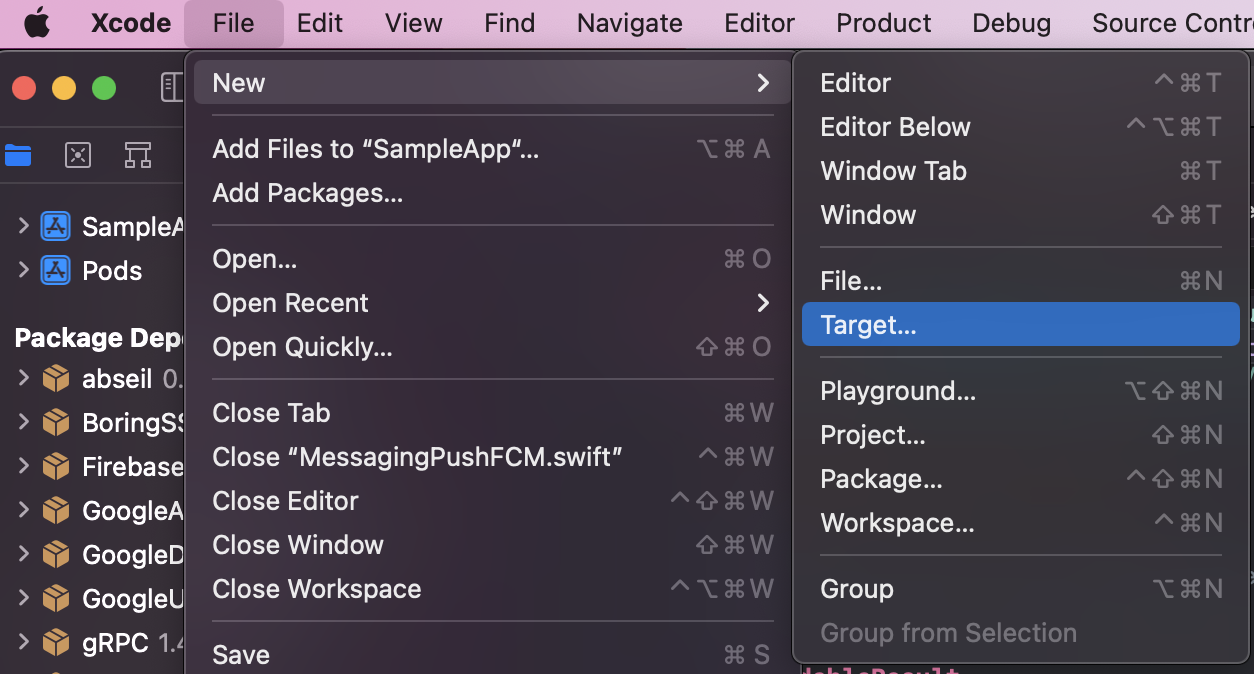Screen dimensions: 1254x674
Task: Select Window in New submenu
Action: (x=1021, y=215)
